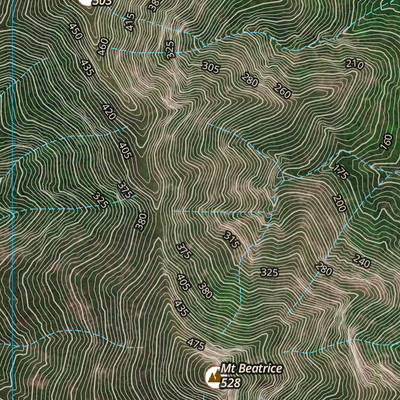This screenshot has height=400, width=400.
Task: Click the 210 contour elevation label
Action: coord(355,64)
